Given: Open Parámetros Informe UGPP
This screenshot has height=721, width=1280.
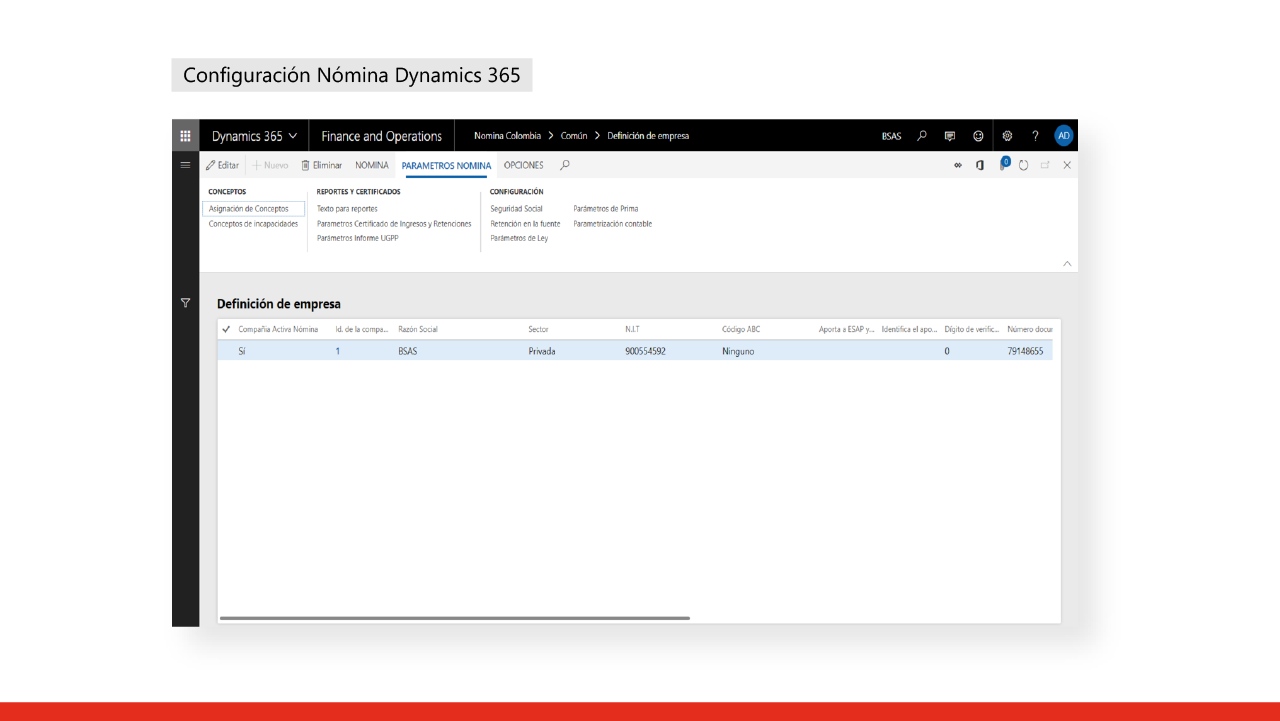Looking at the screenshot, I should [x=358, y=238].
